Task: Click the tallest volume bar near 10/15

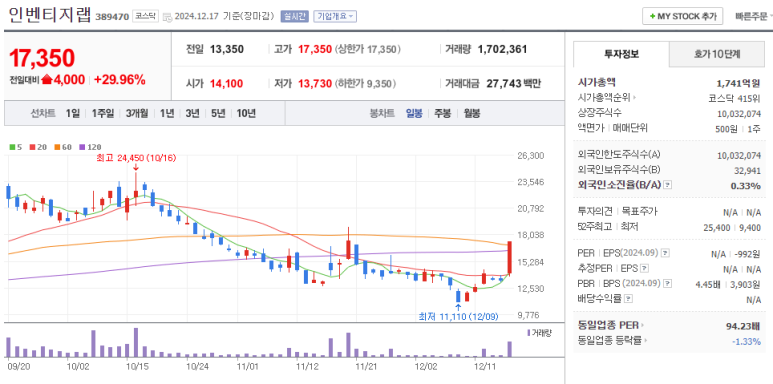Action: tap(136, 343)
